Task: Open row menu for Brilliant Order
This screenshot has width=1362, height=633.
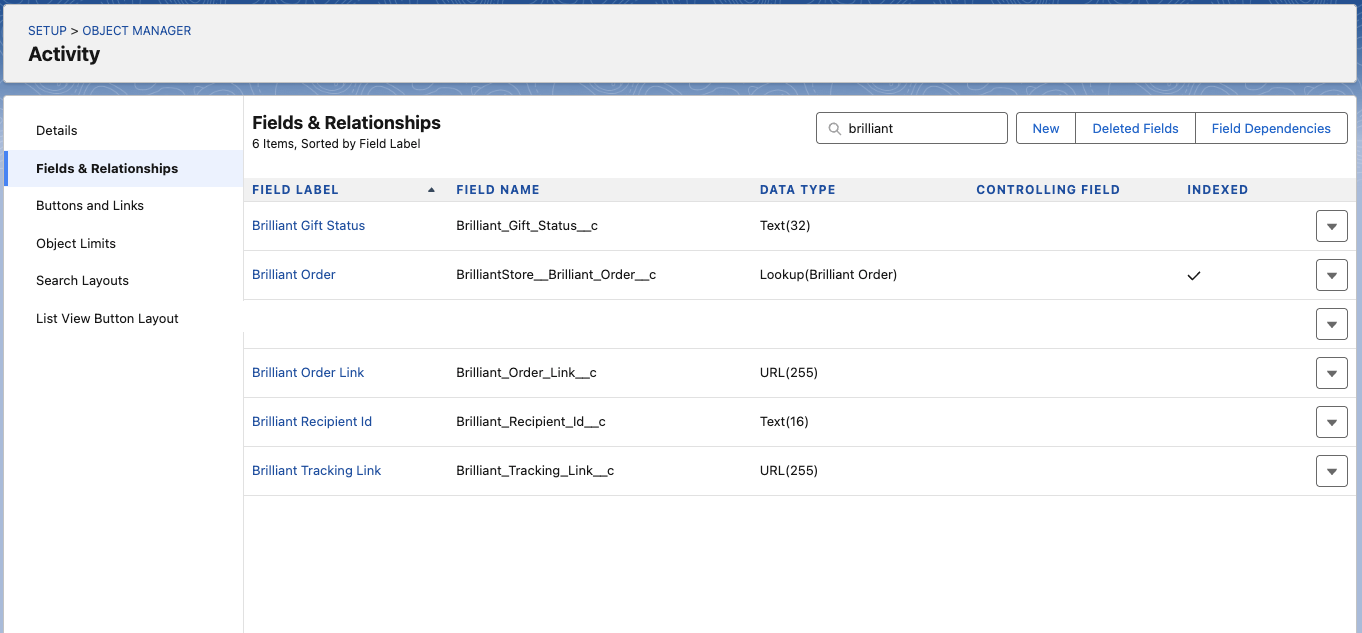Action: pos(1331,276)
